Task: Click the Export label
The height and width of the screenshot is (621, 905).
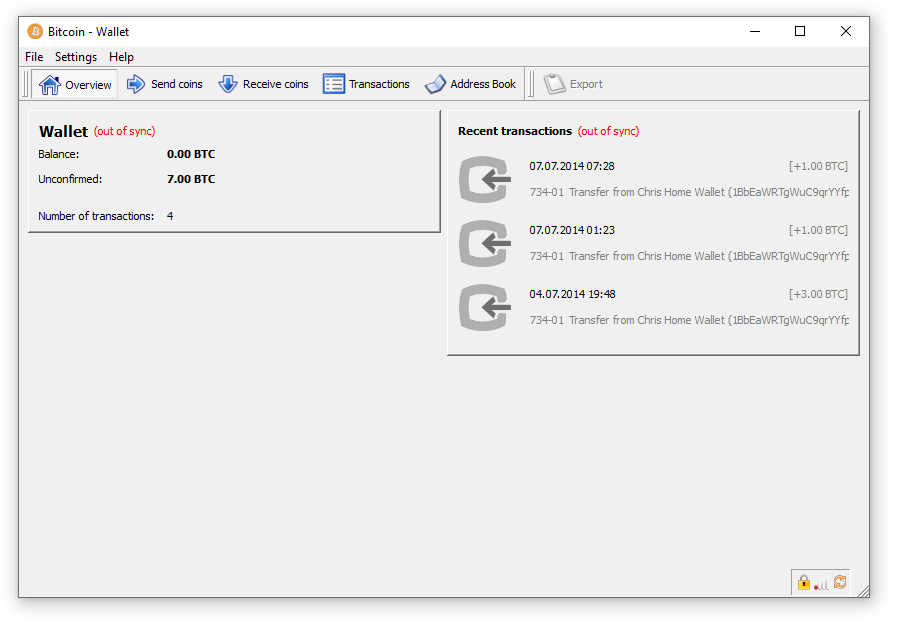Action: pyautogui.click(x=586, y=84)
